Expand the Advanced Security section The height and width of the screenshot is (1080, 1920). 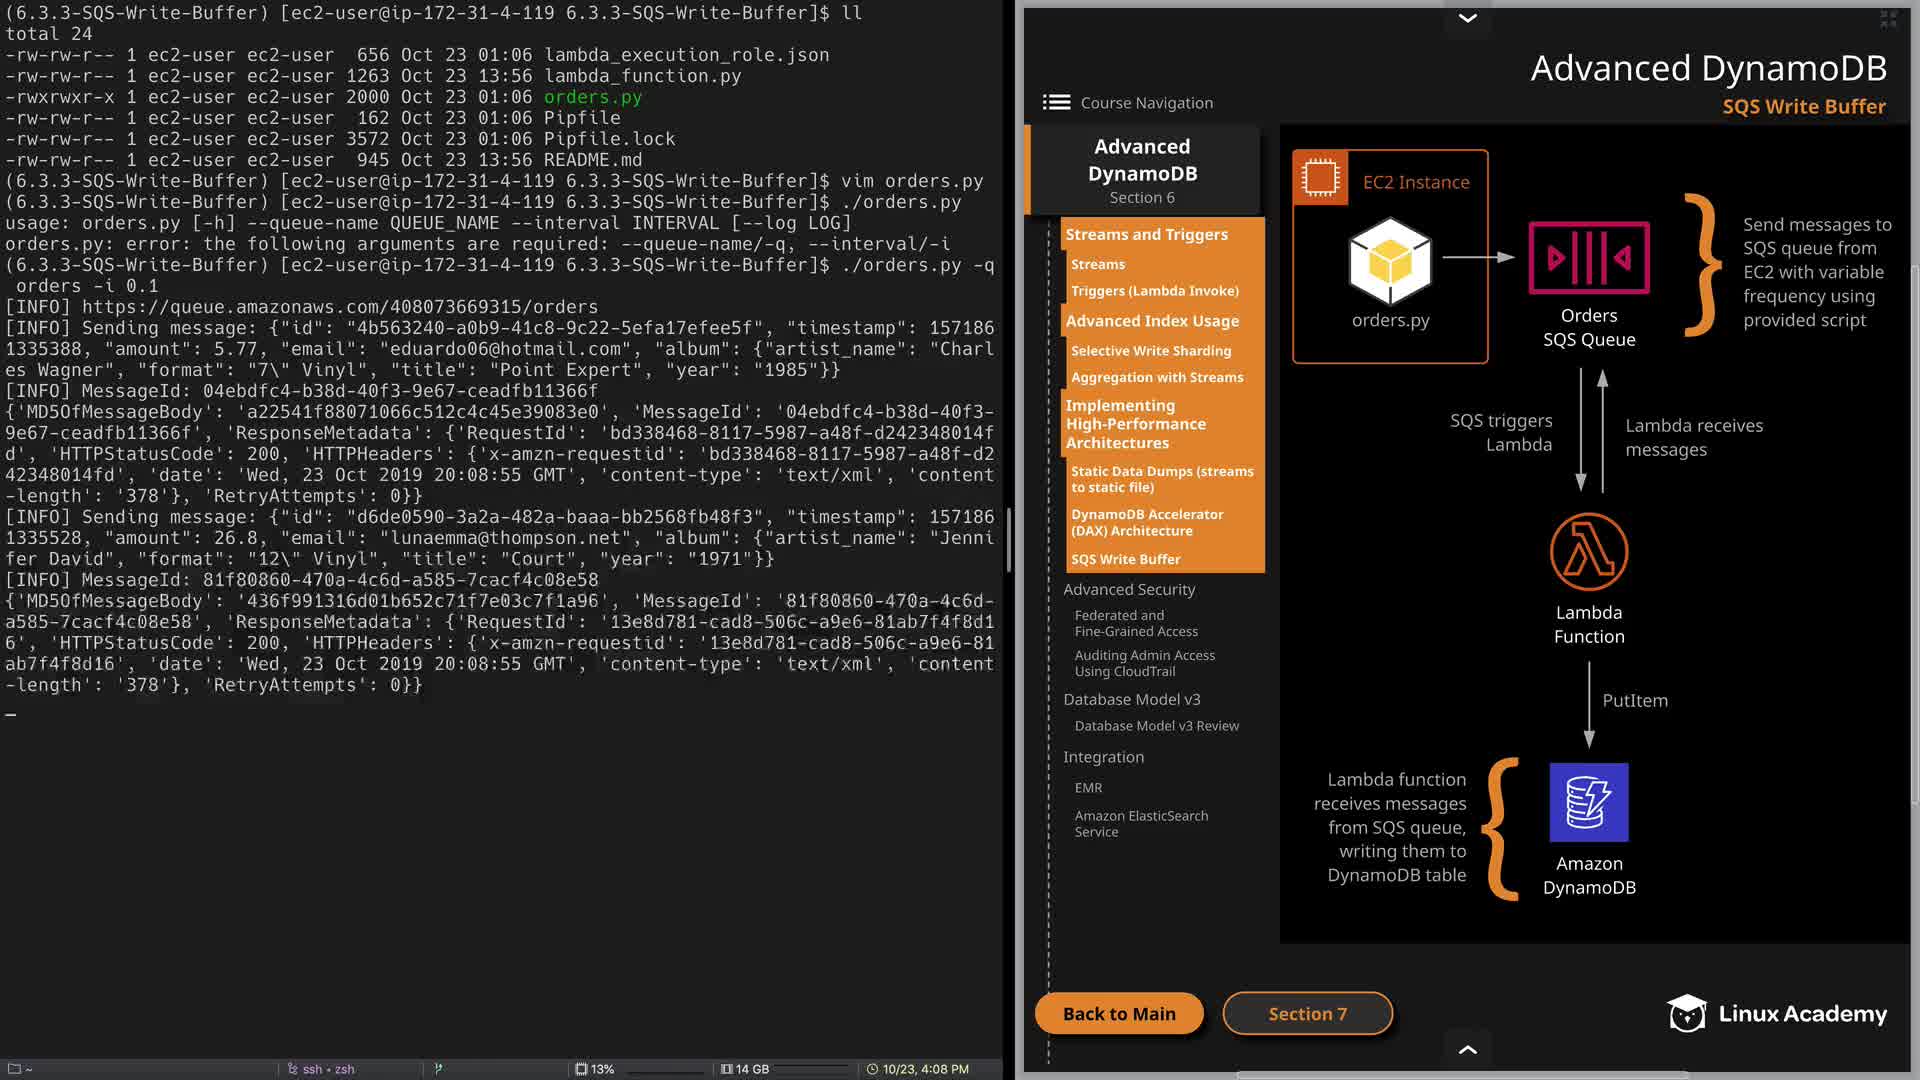(x=1129, y=589)
